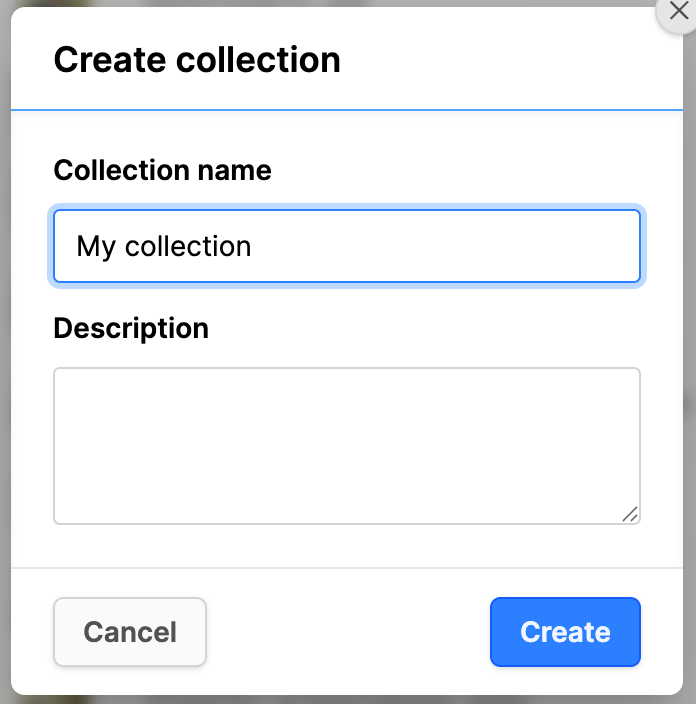Place cursor after 'My collection' text
696x704 pixels.
point(254,246)
